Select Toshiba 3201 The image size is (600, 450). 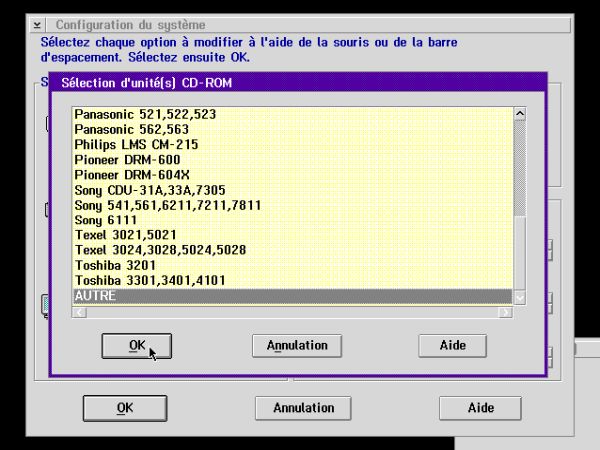tap(293, 265)
